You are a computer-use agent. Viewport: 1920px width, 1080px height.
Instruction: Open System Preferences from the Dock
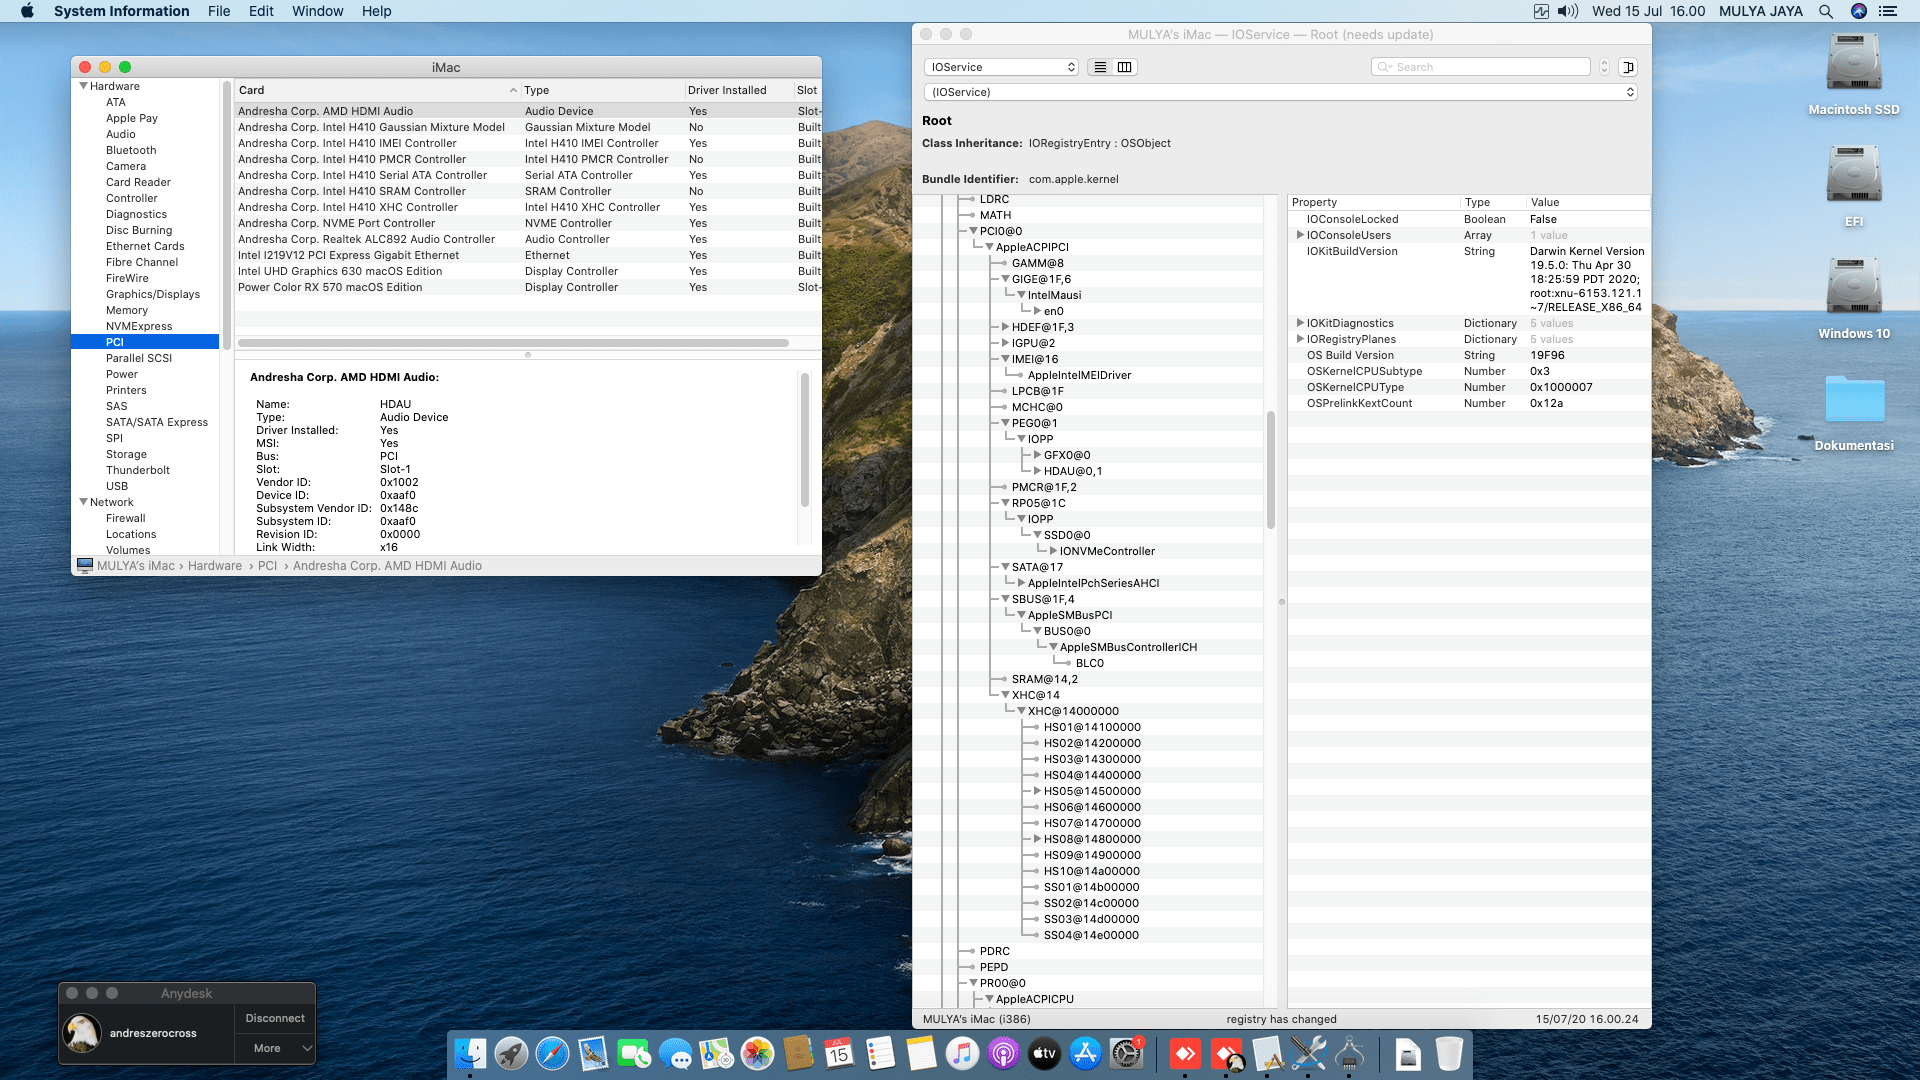tap(1127, 1053)
